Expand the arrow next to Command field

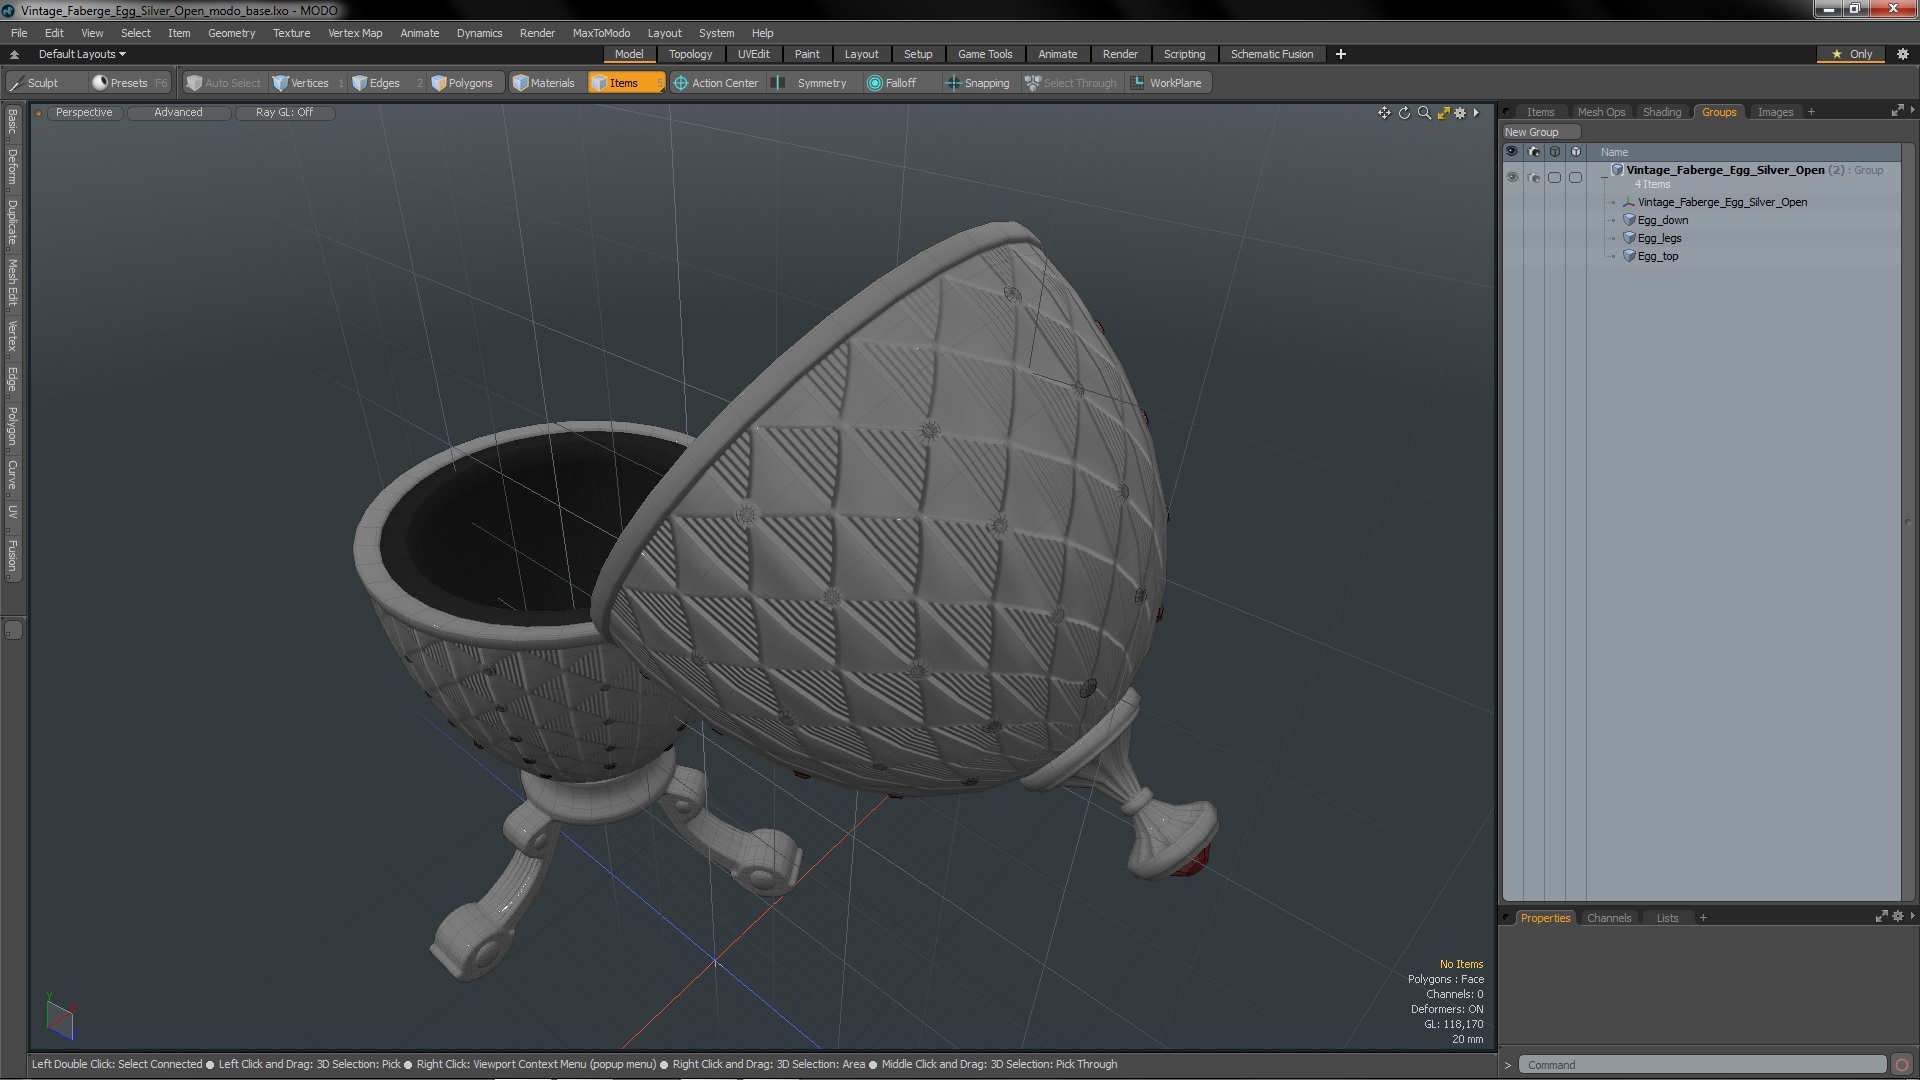tap(1508, 1065)
